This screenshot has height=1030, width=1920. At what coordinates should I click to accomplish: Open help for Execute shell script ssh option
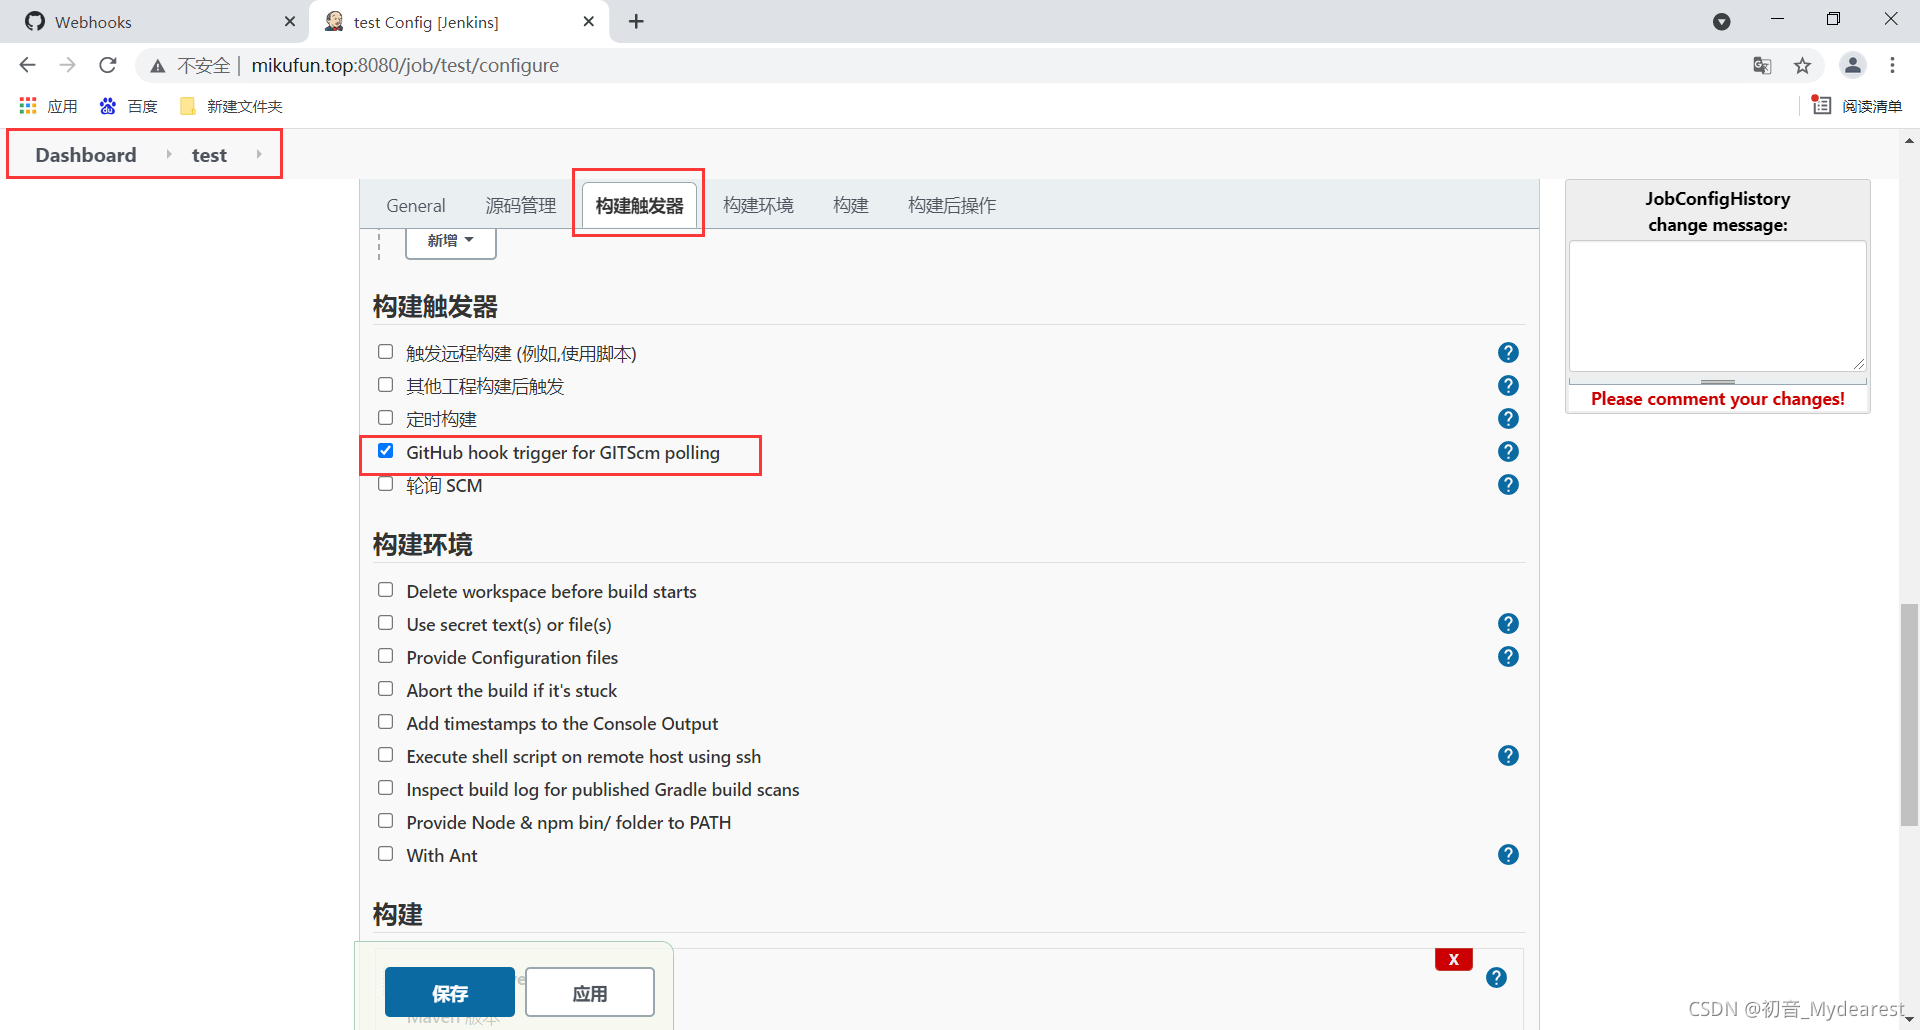tap(1508, 756)
